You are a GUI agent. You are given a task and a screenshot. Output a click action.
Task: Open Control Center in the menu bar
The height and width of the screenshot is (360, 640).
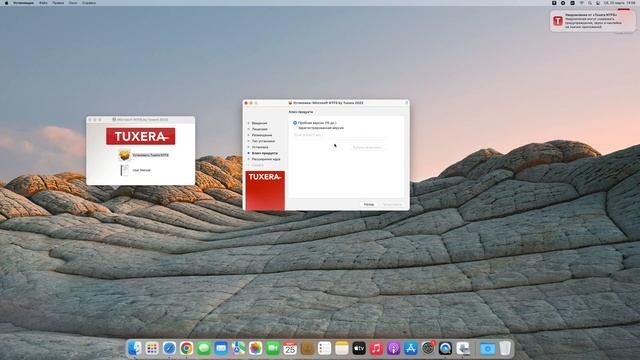pyautogui.click(x=598, y=3)
